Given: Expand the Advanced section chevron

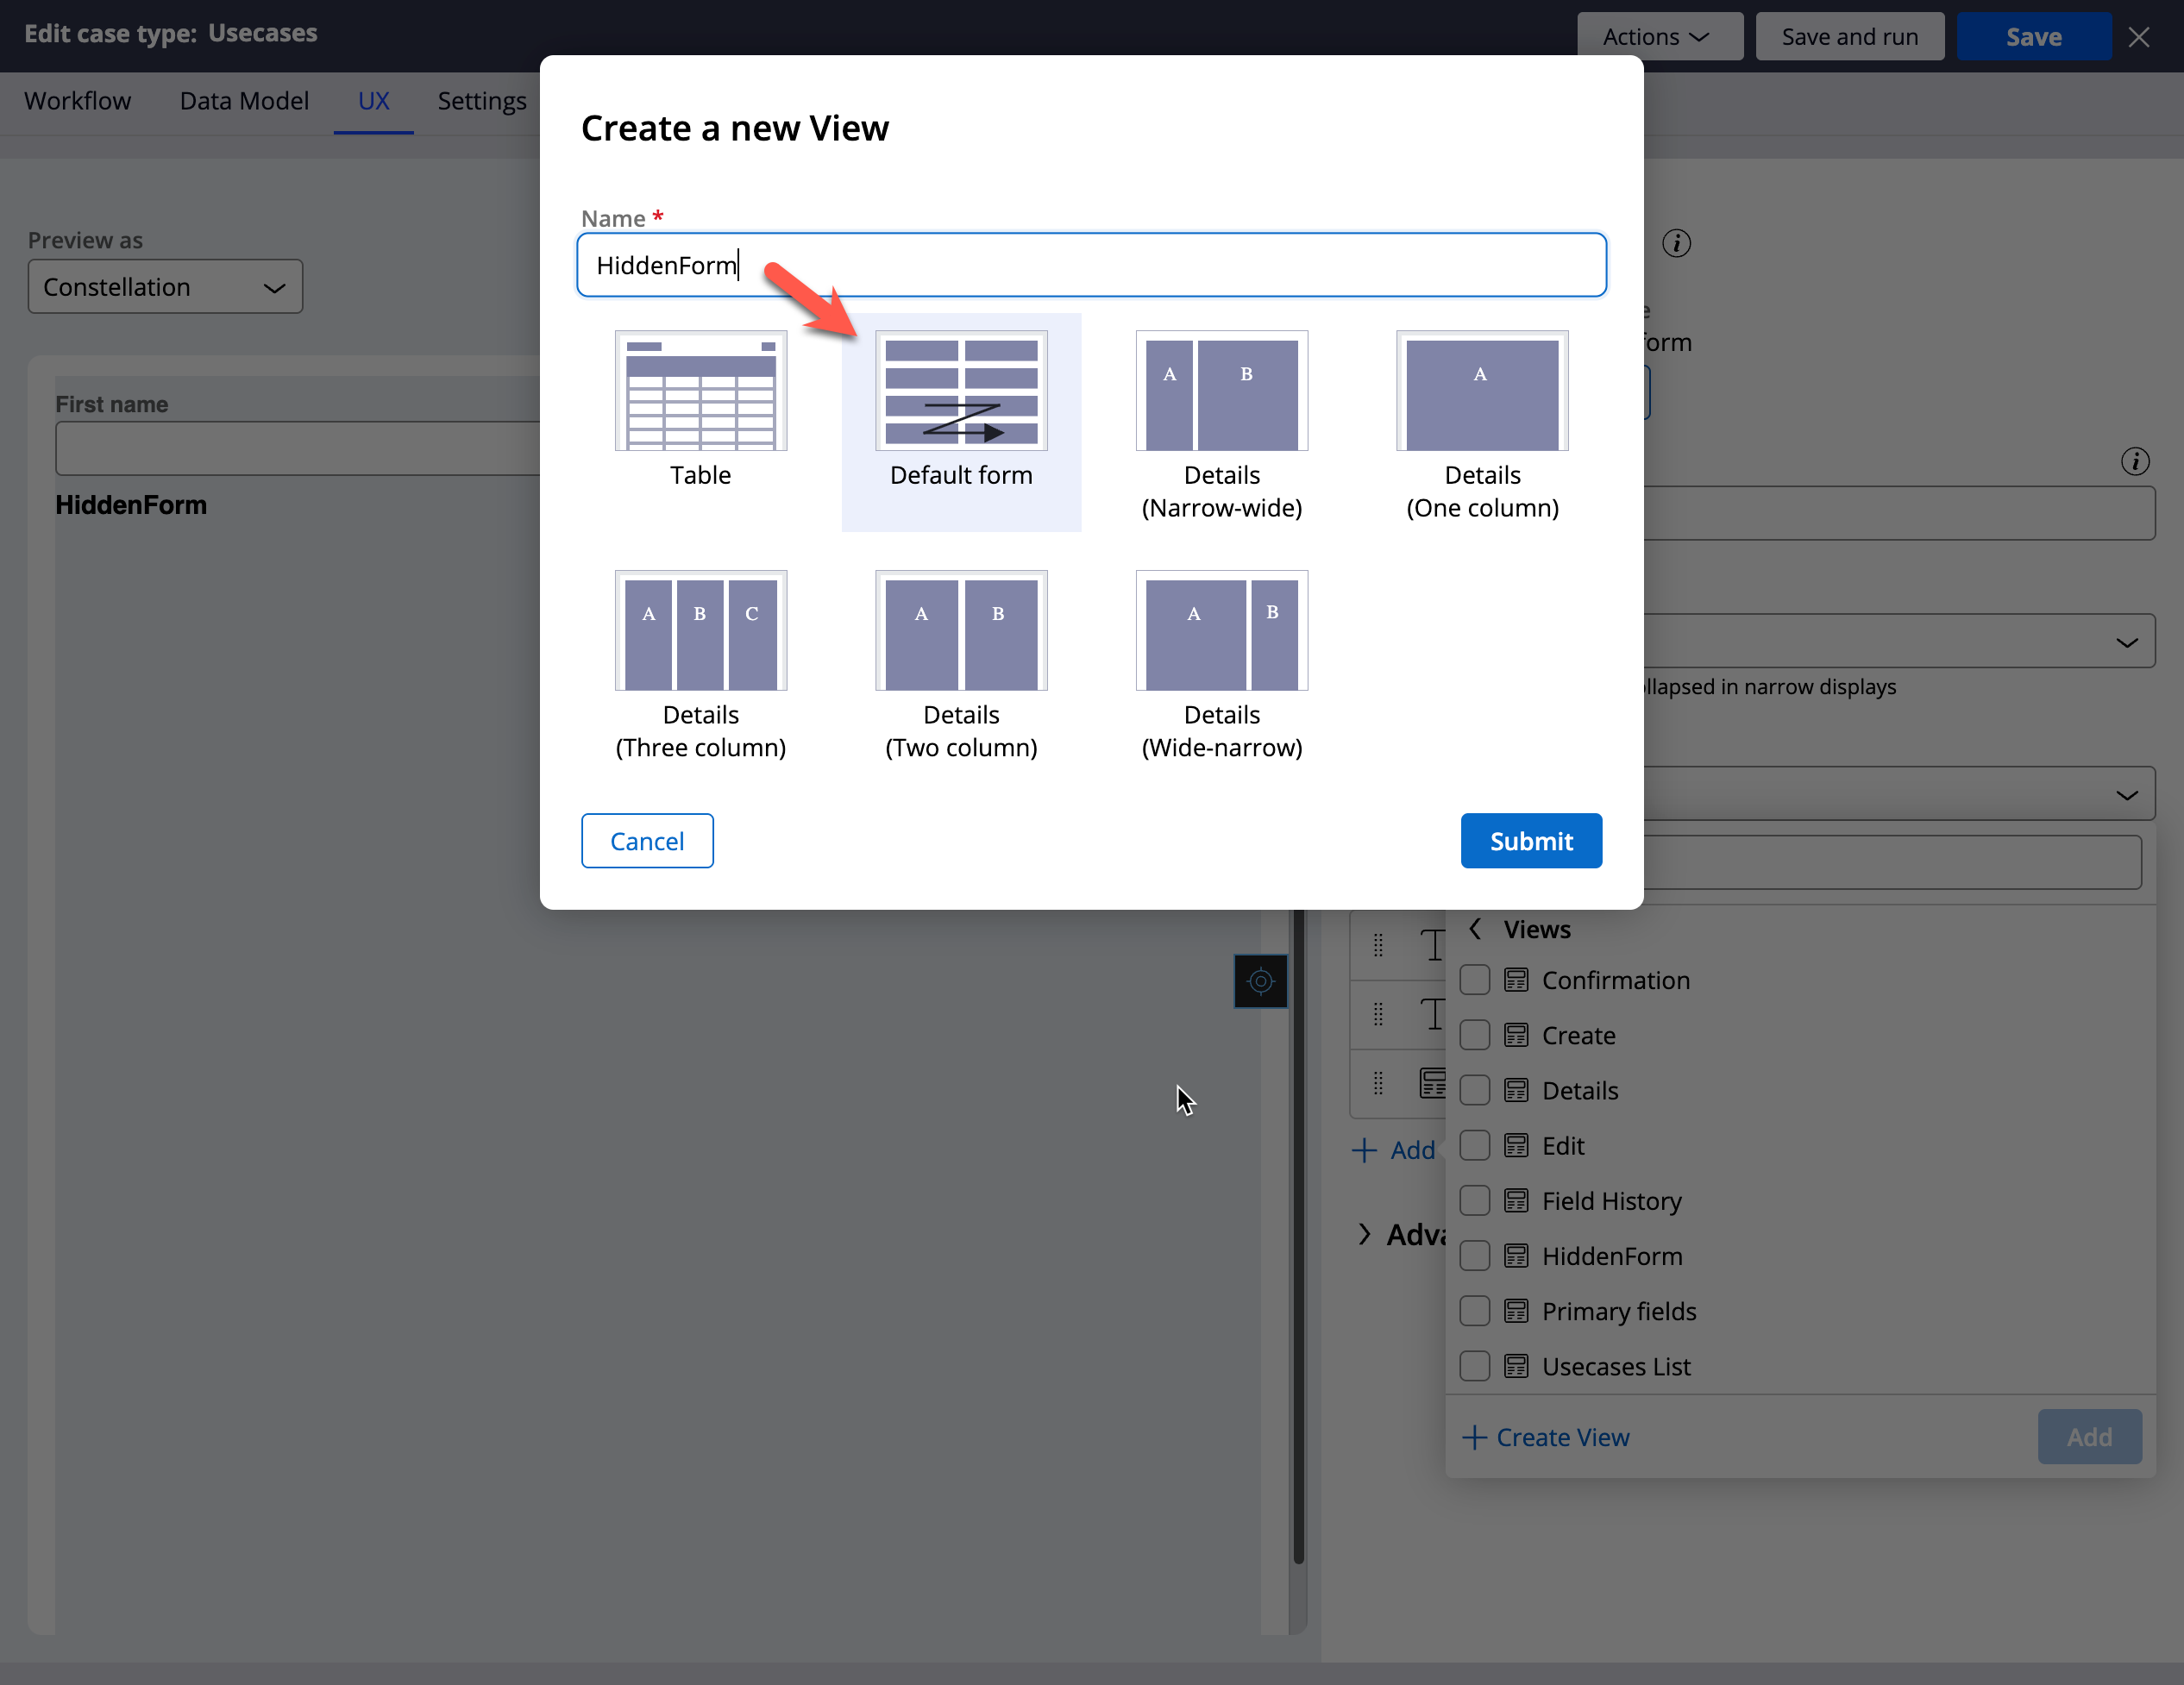Looking at the screenshot, I should point(1364,1235).
